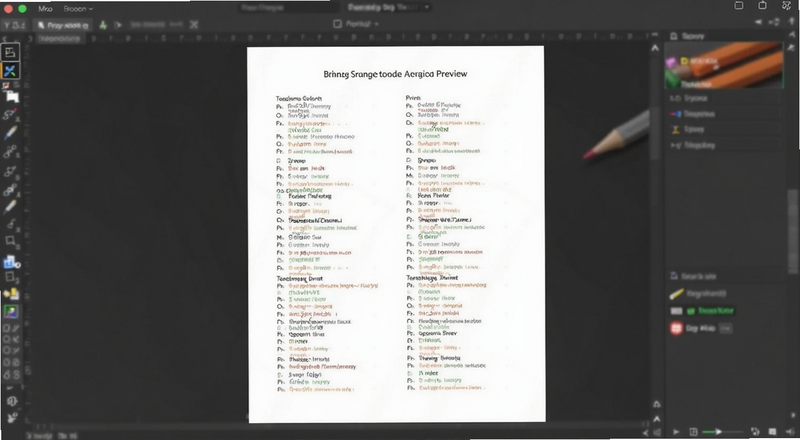Click the yellow pencil icon in lower right panel

(x=677, y=294)
